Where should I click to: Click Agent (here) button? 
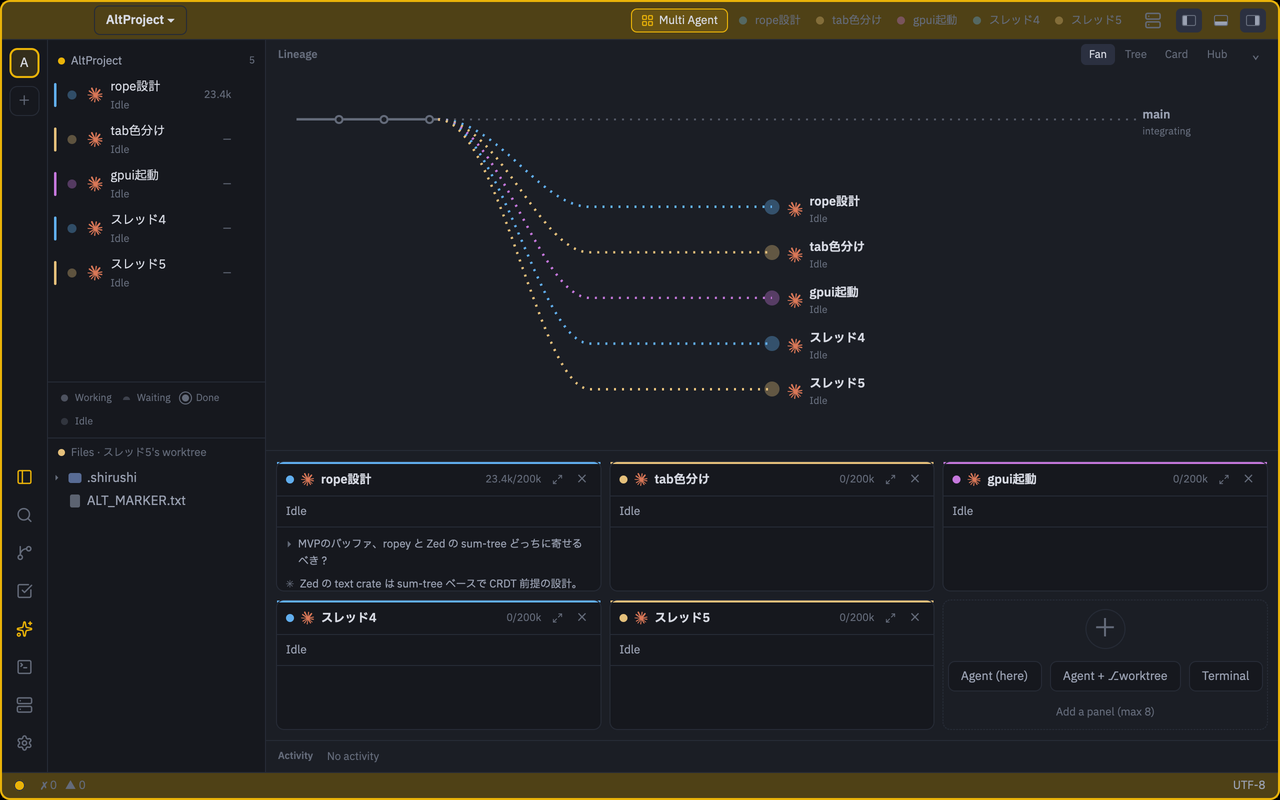994,676
